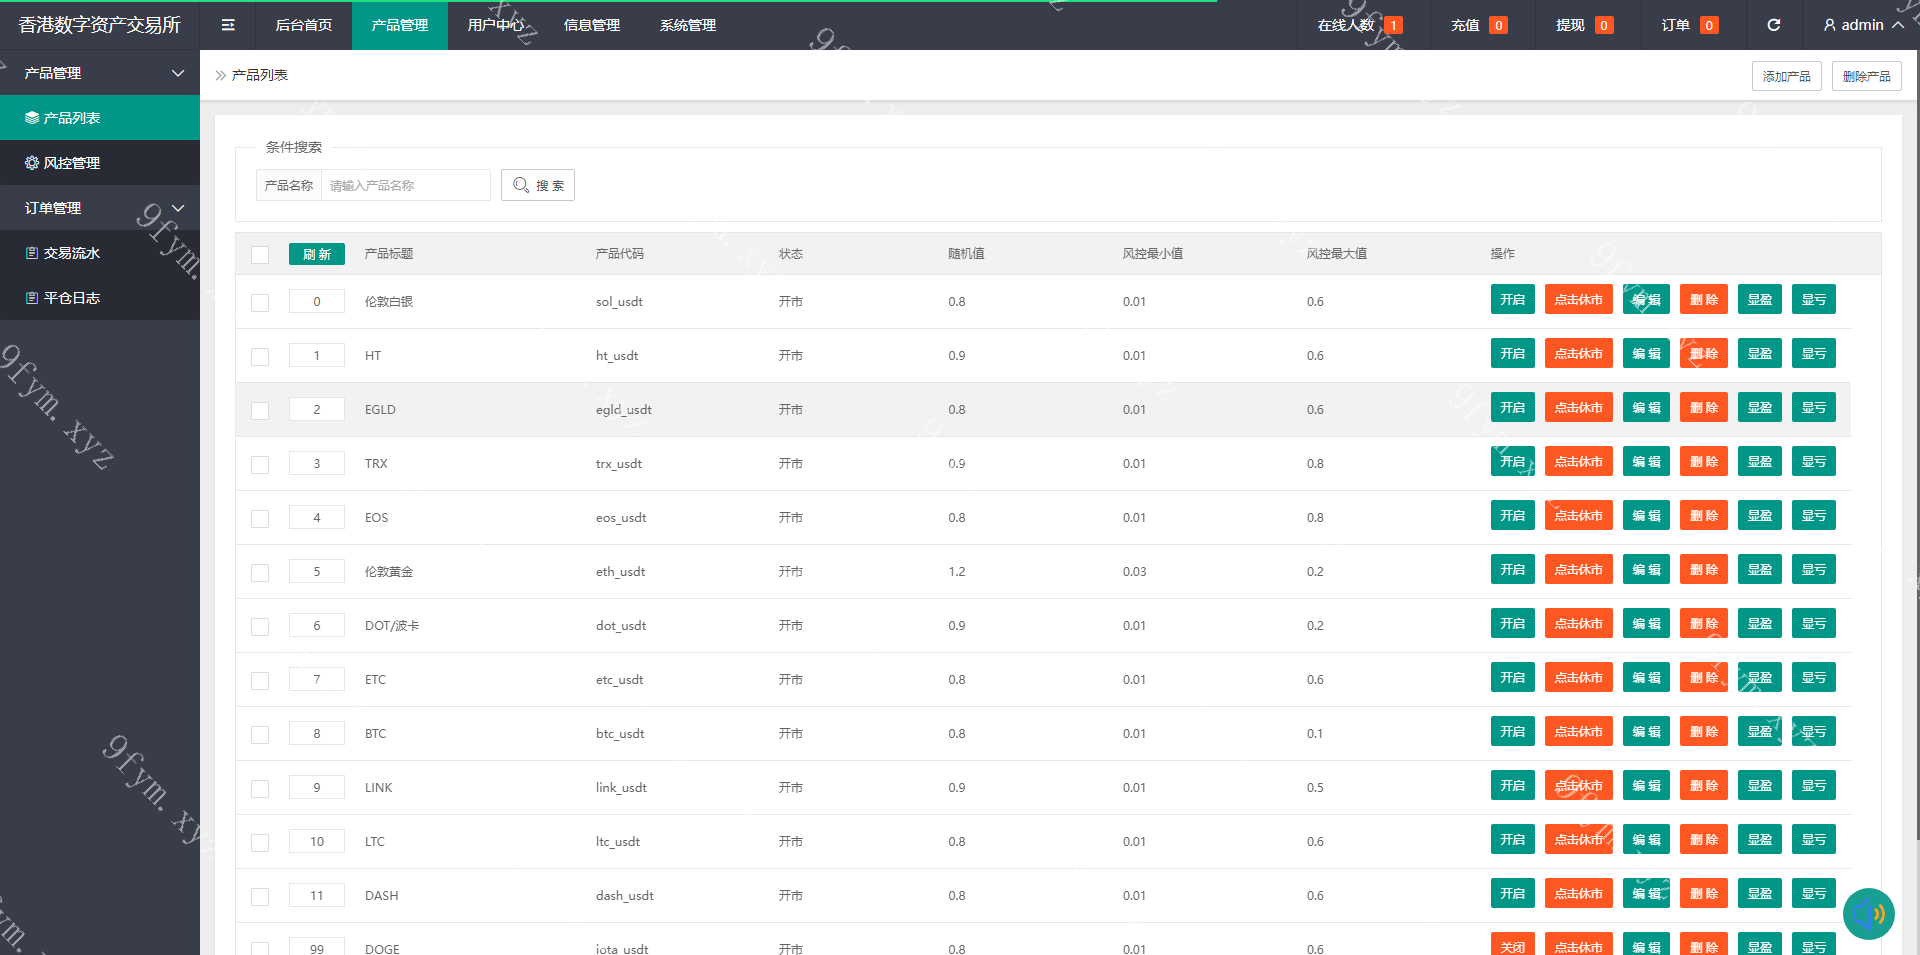Click product title text EGLD
Image resolution: width=1920 pixels, height=955 pixels.
[380, 409]
